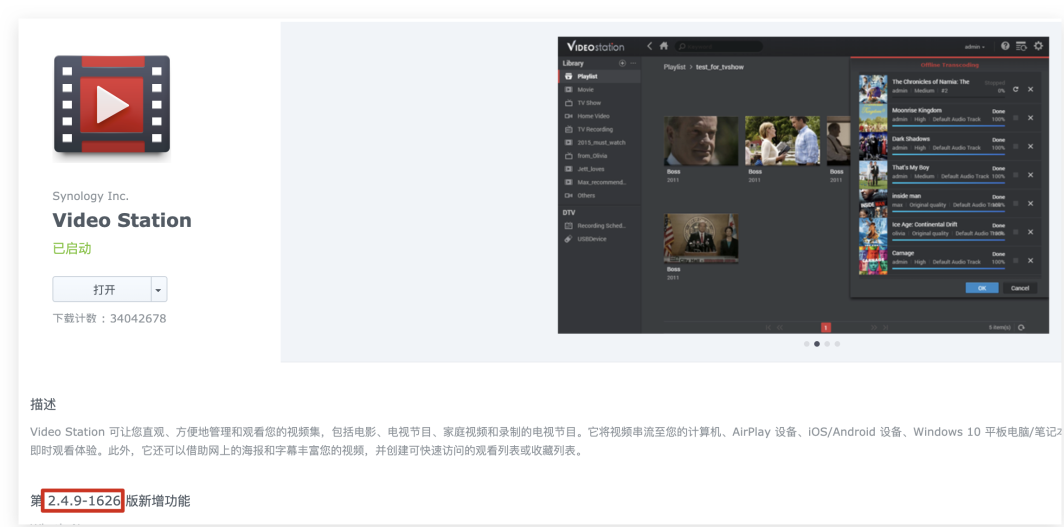The width and height of the screenshot is (1064, 527).
Task: Click the Moonrise Kingdom poster thumbnail
Action: pyautogui.click(x=873, y=117)
